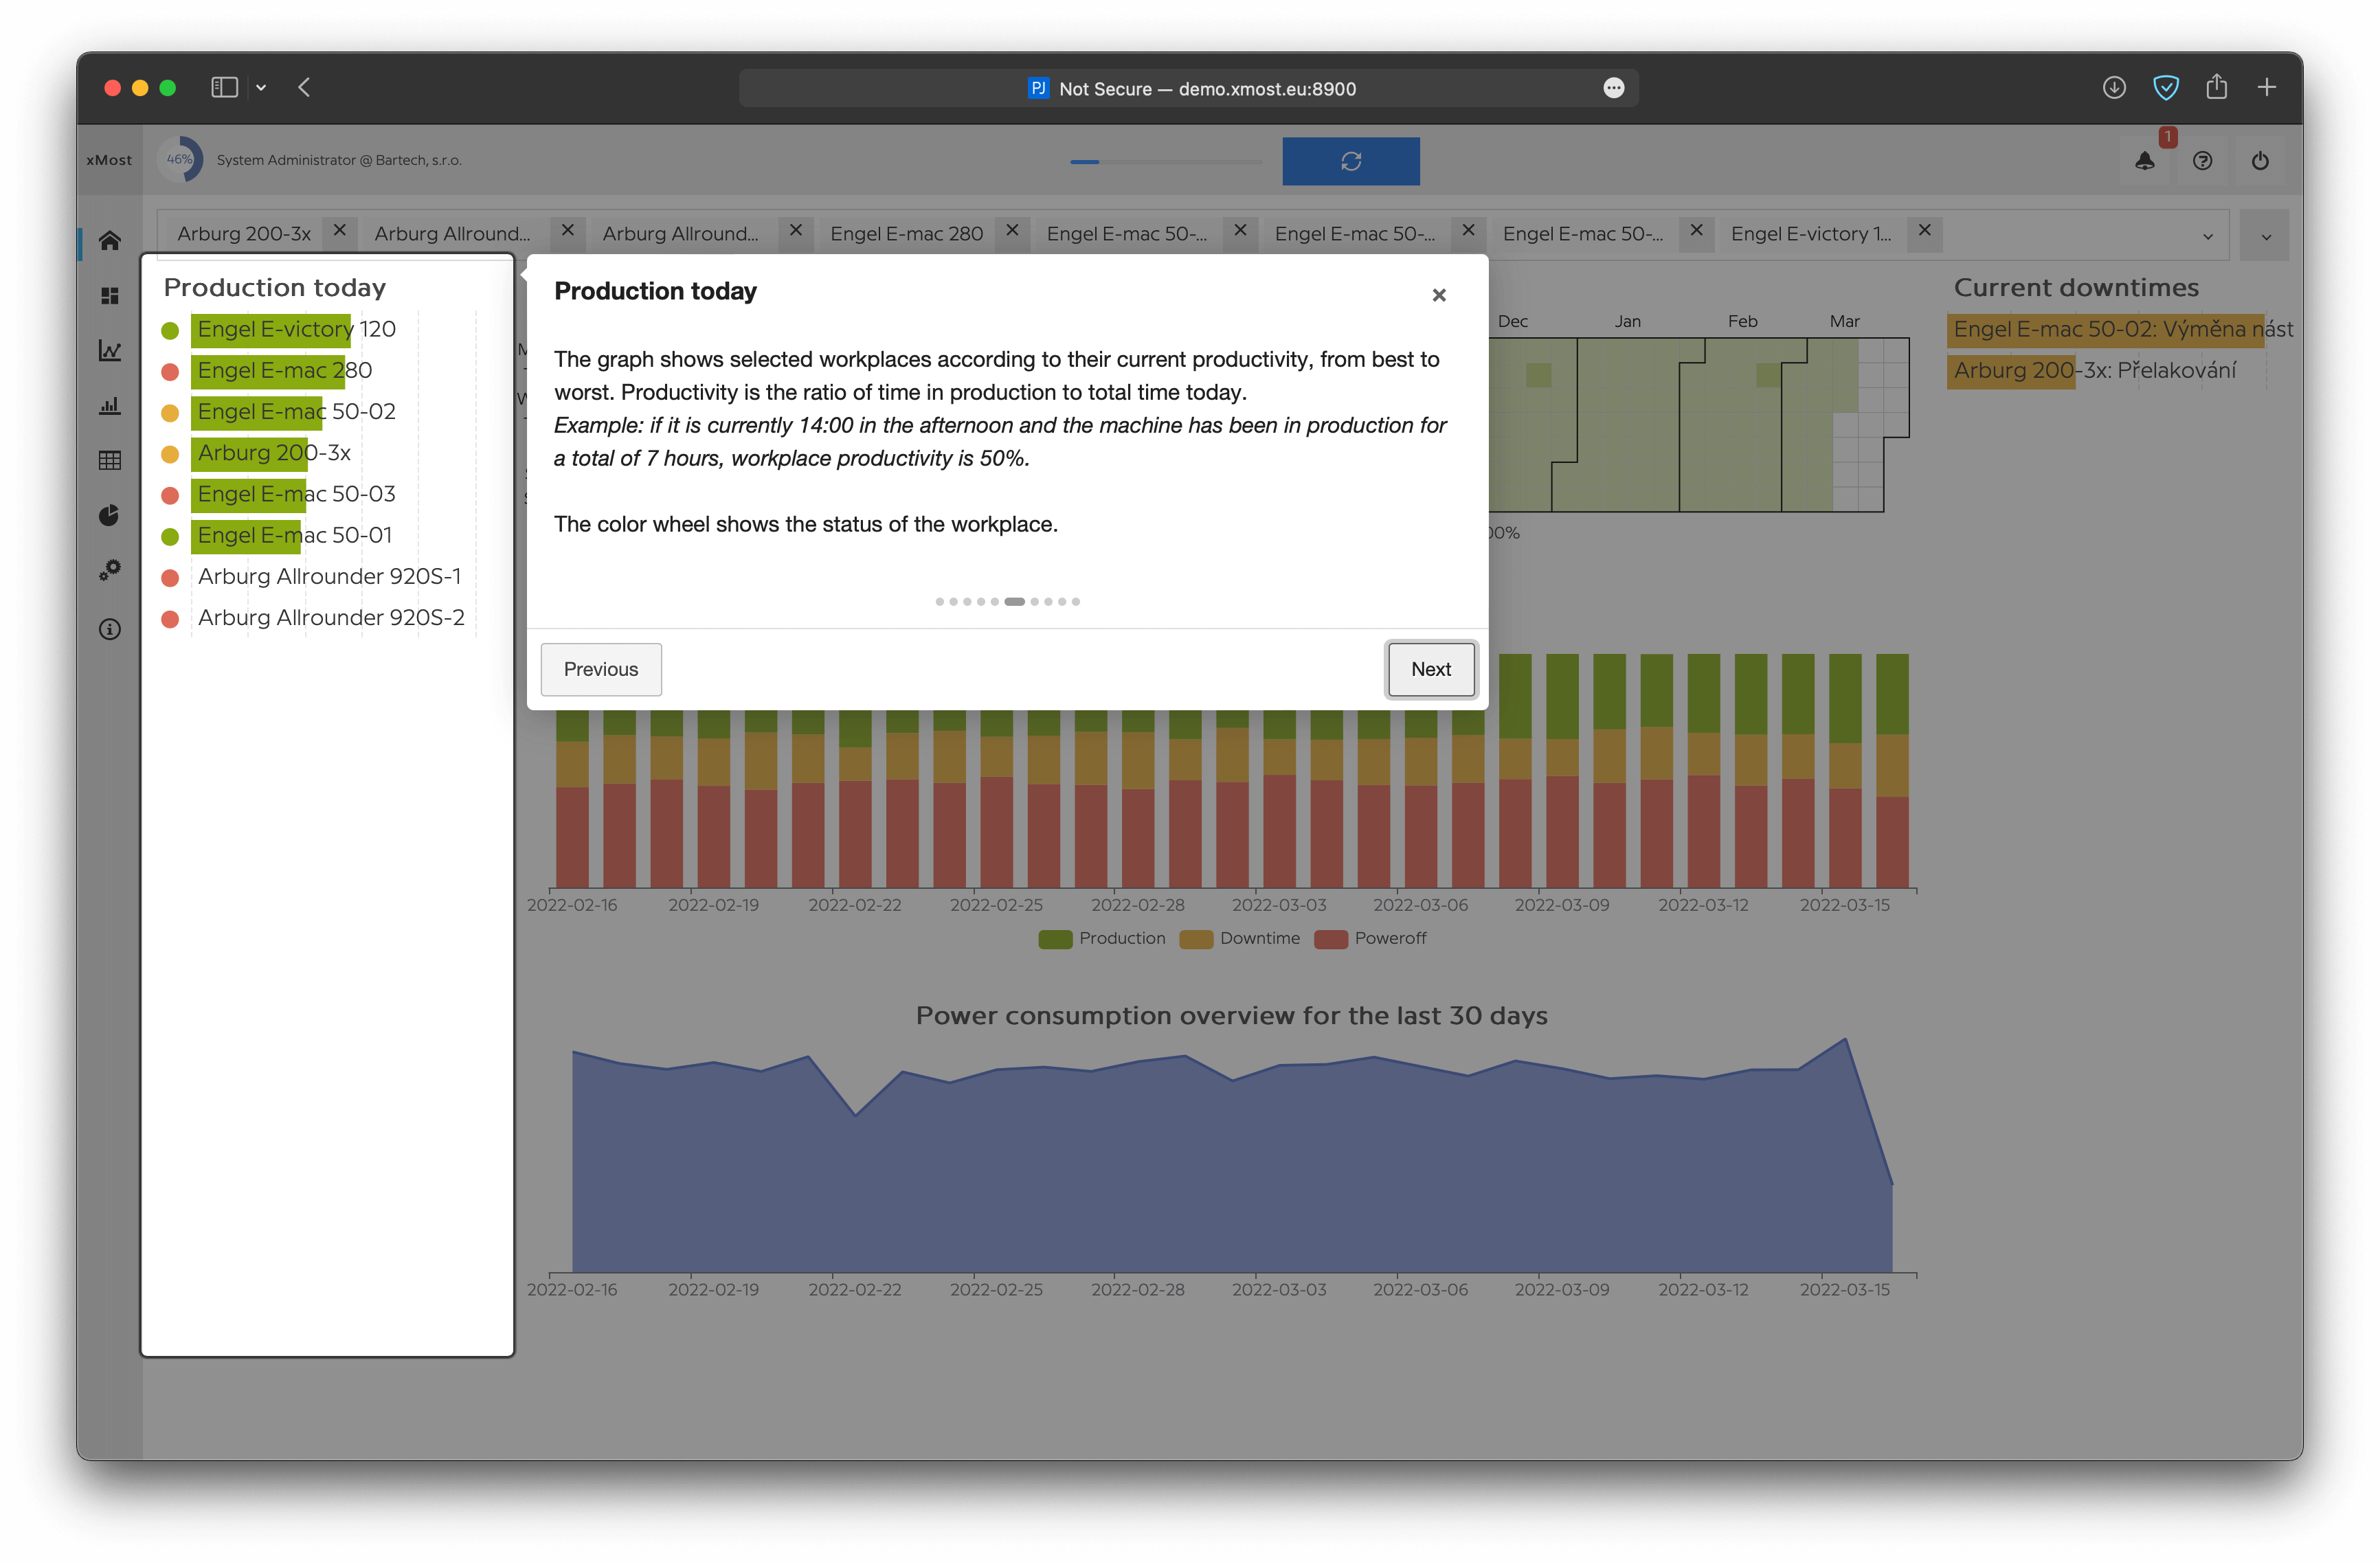This screenshot has height=1562, width=2380.
Task: Open the pie chart icon in sidebar
Action: (x=110, y=515)
